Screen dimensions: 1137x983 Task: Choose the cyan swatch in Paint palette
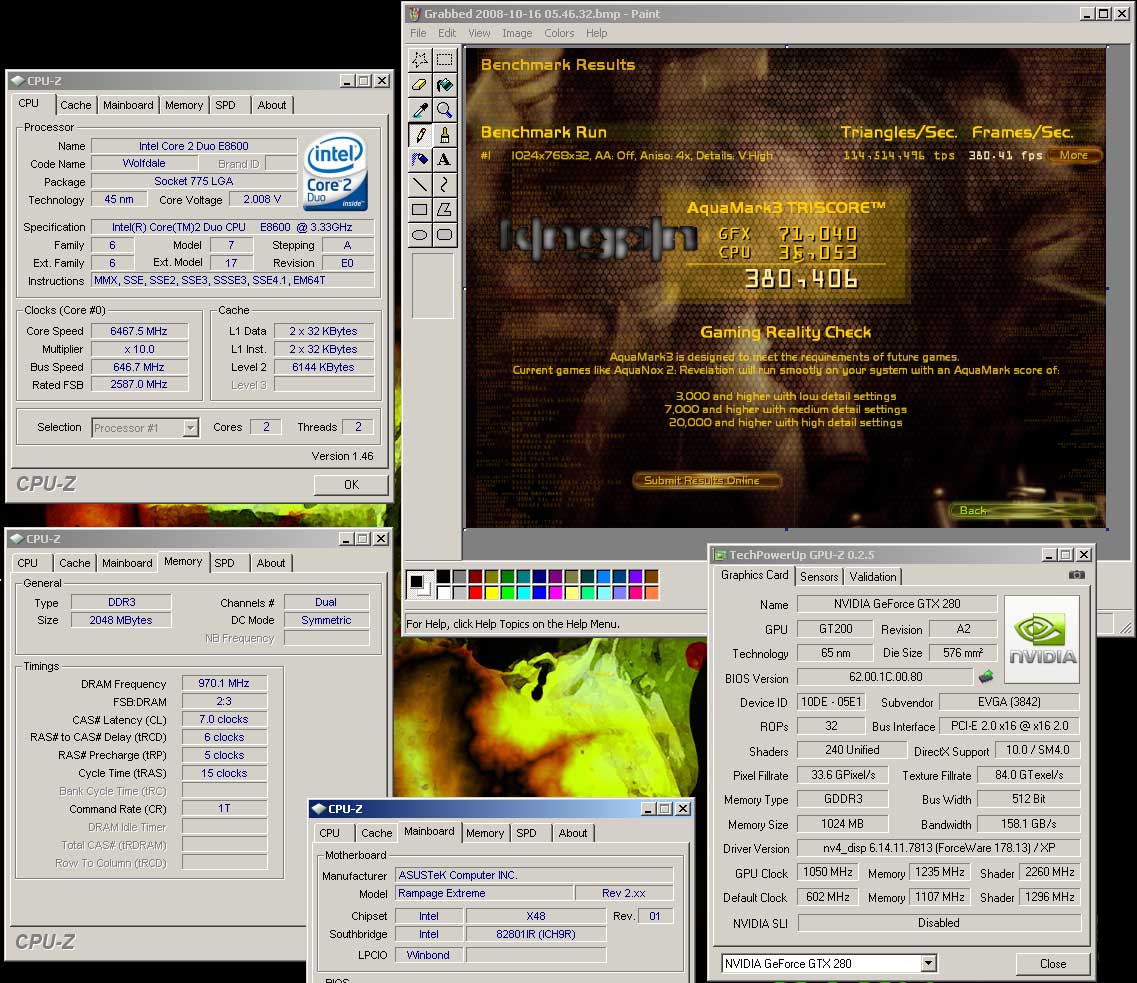pos(524,592)
